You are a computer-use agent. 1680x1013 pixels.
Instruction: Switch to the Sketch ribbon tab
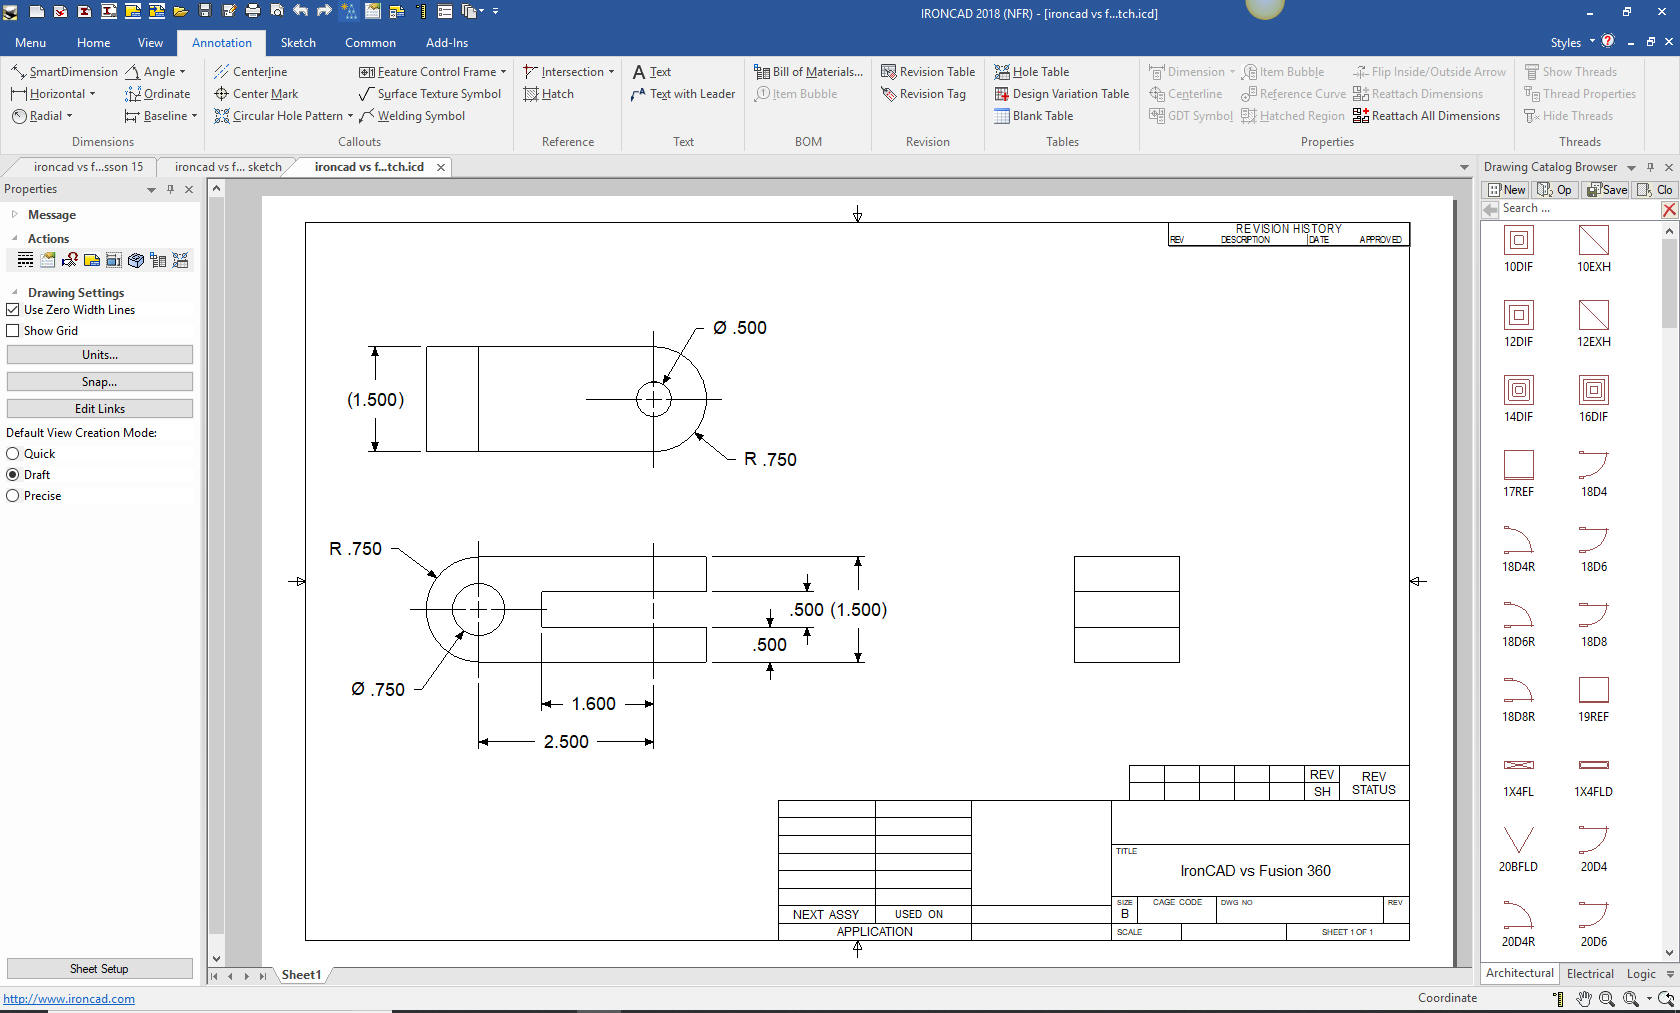pyautogui.click(x=298, y=43)
